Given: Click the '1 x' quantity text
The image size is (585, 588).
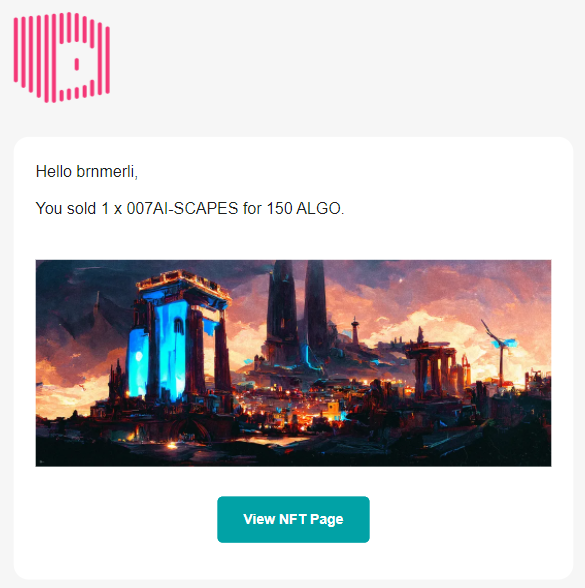Looking at the screenshot, I should click(112, 208).
